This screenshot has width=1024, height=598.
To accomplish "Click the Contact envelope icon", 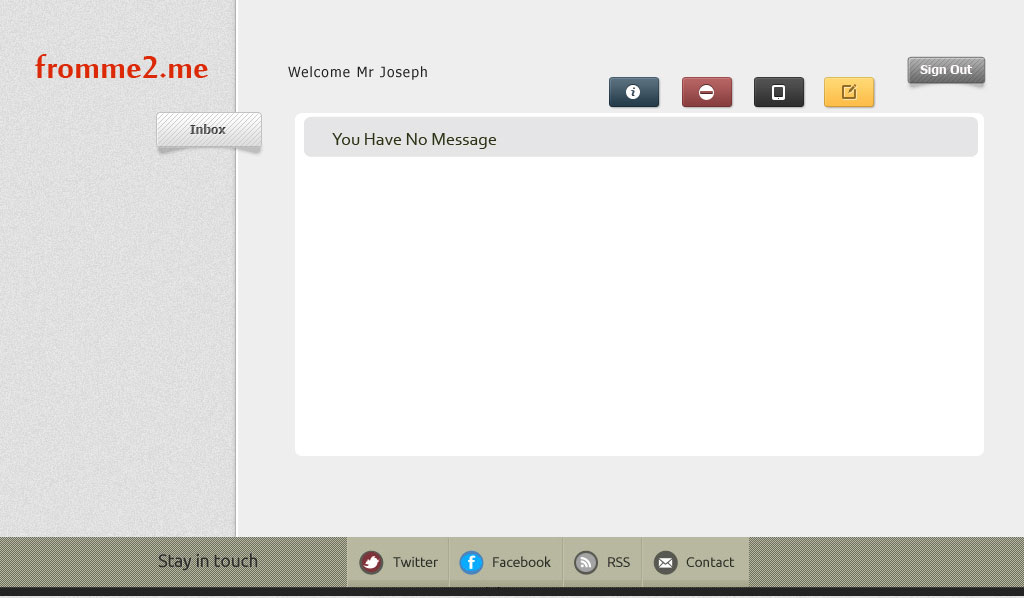I will click(665, 562).
